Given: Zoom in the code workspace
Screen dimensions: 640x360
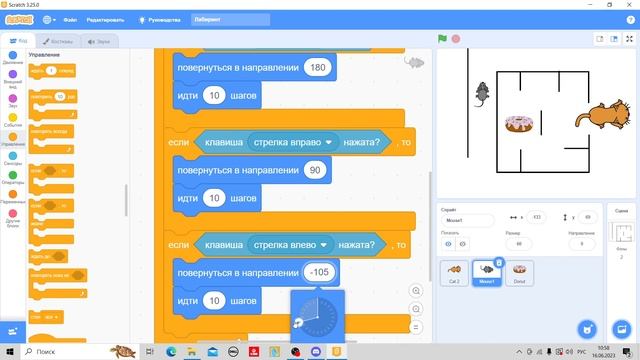Looking at the screenshot, I should pos(416,291).
